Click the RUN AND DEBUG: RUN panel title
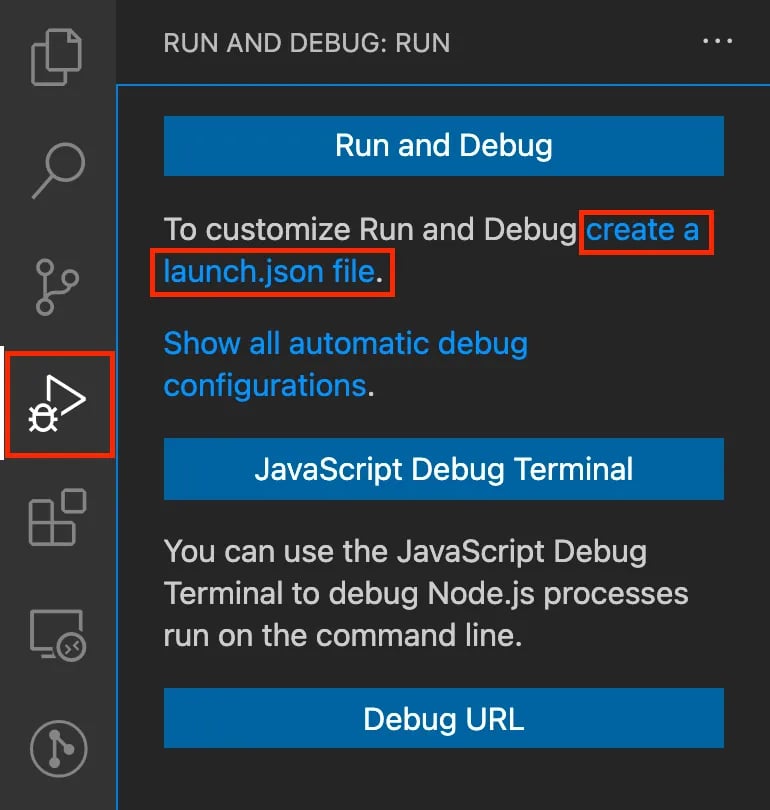The height and width of the screenshot is (810, 770). click(x=307, y=43)
